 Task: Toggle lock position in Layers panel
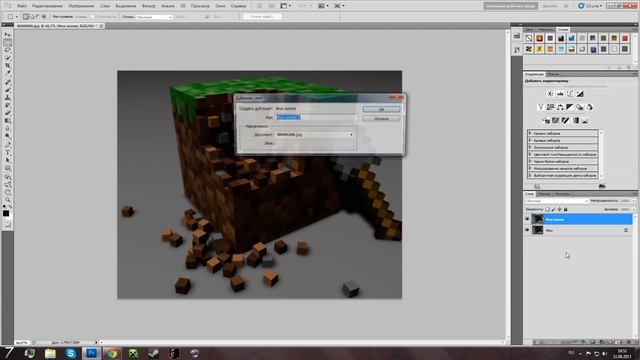[x=560, y=209]
